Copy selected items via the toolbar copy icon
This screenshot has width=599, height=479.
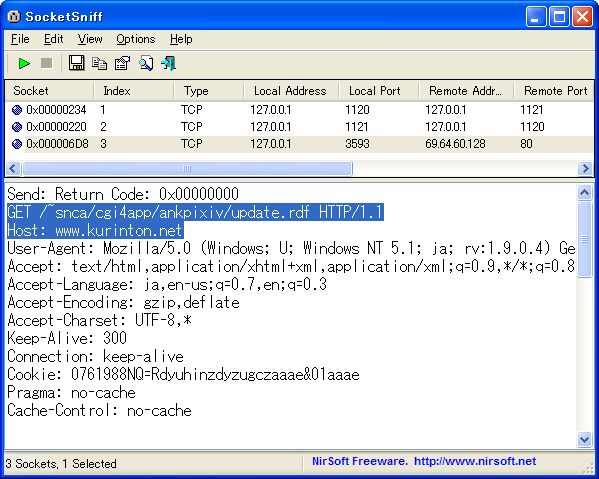point(99,63)
